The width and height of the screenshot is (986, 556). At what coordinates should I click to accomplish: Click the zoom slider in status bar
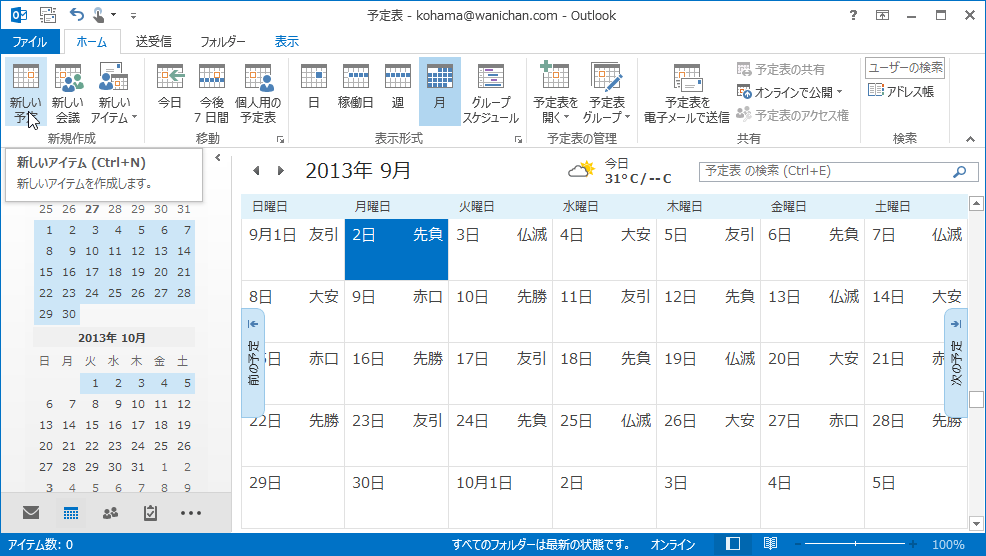click(855, 544)
